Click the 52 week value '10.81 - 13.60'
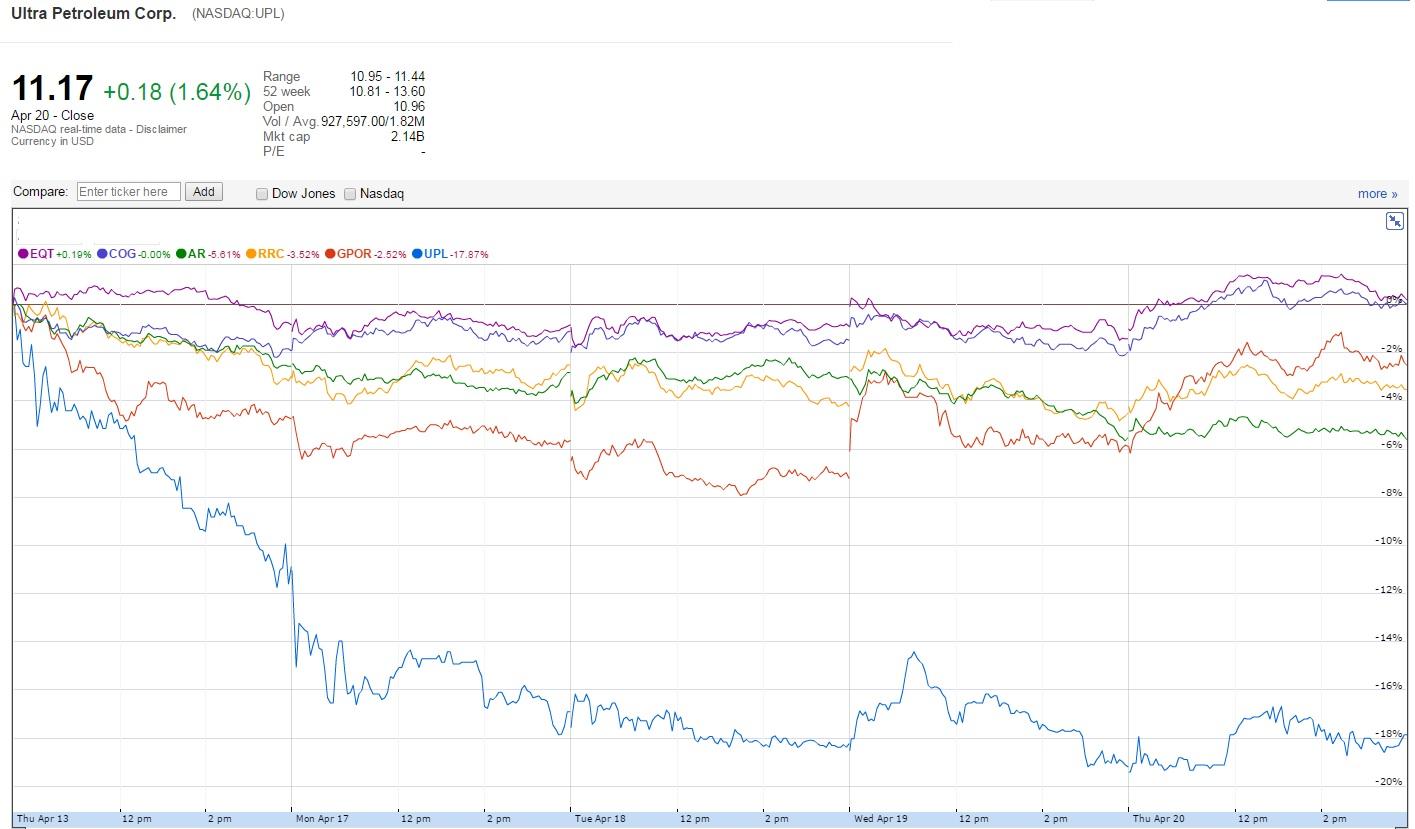Screen dimensions: 1415x829 (x=387, y=92)
